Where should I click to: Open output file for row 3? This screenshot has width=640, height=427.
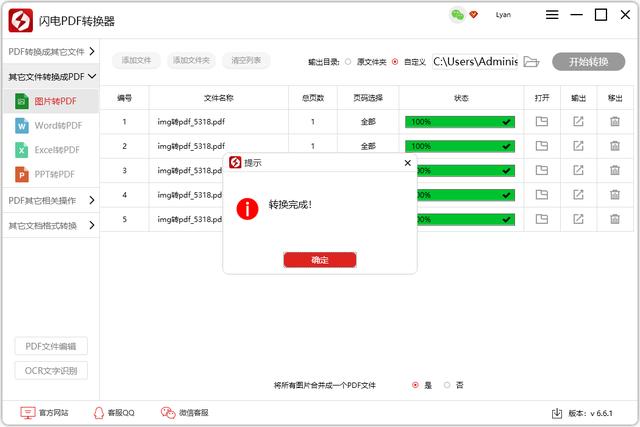click(x=542, y=170)
